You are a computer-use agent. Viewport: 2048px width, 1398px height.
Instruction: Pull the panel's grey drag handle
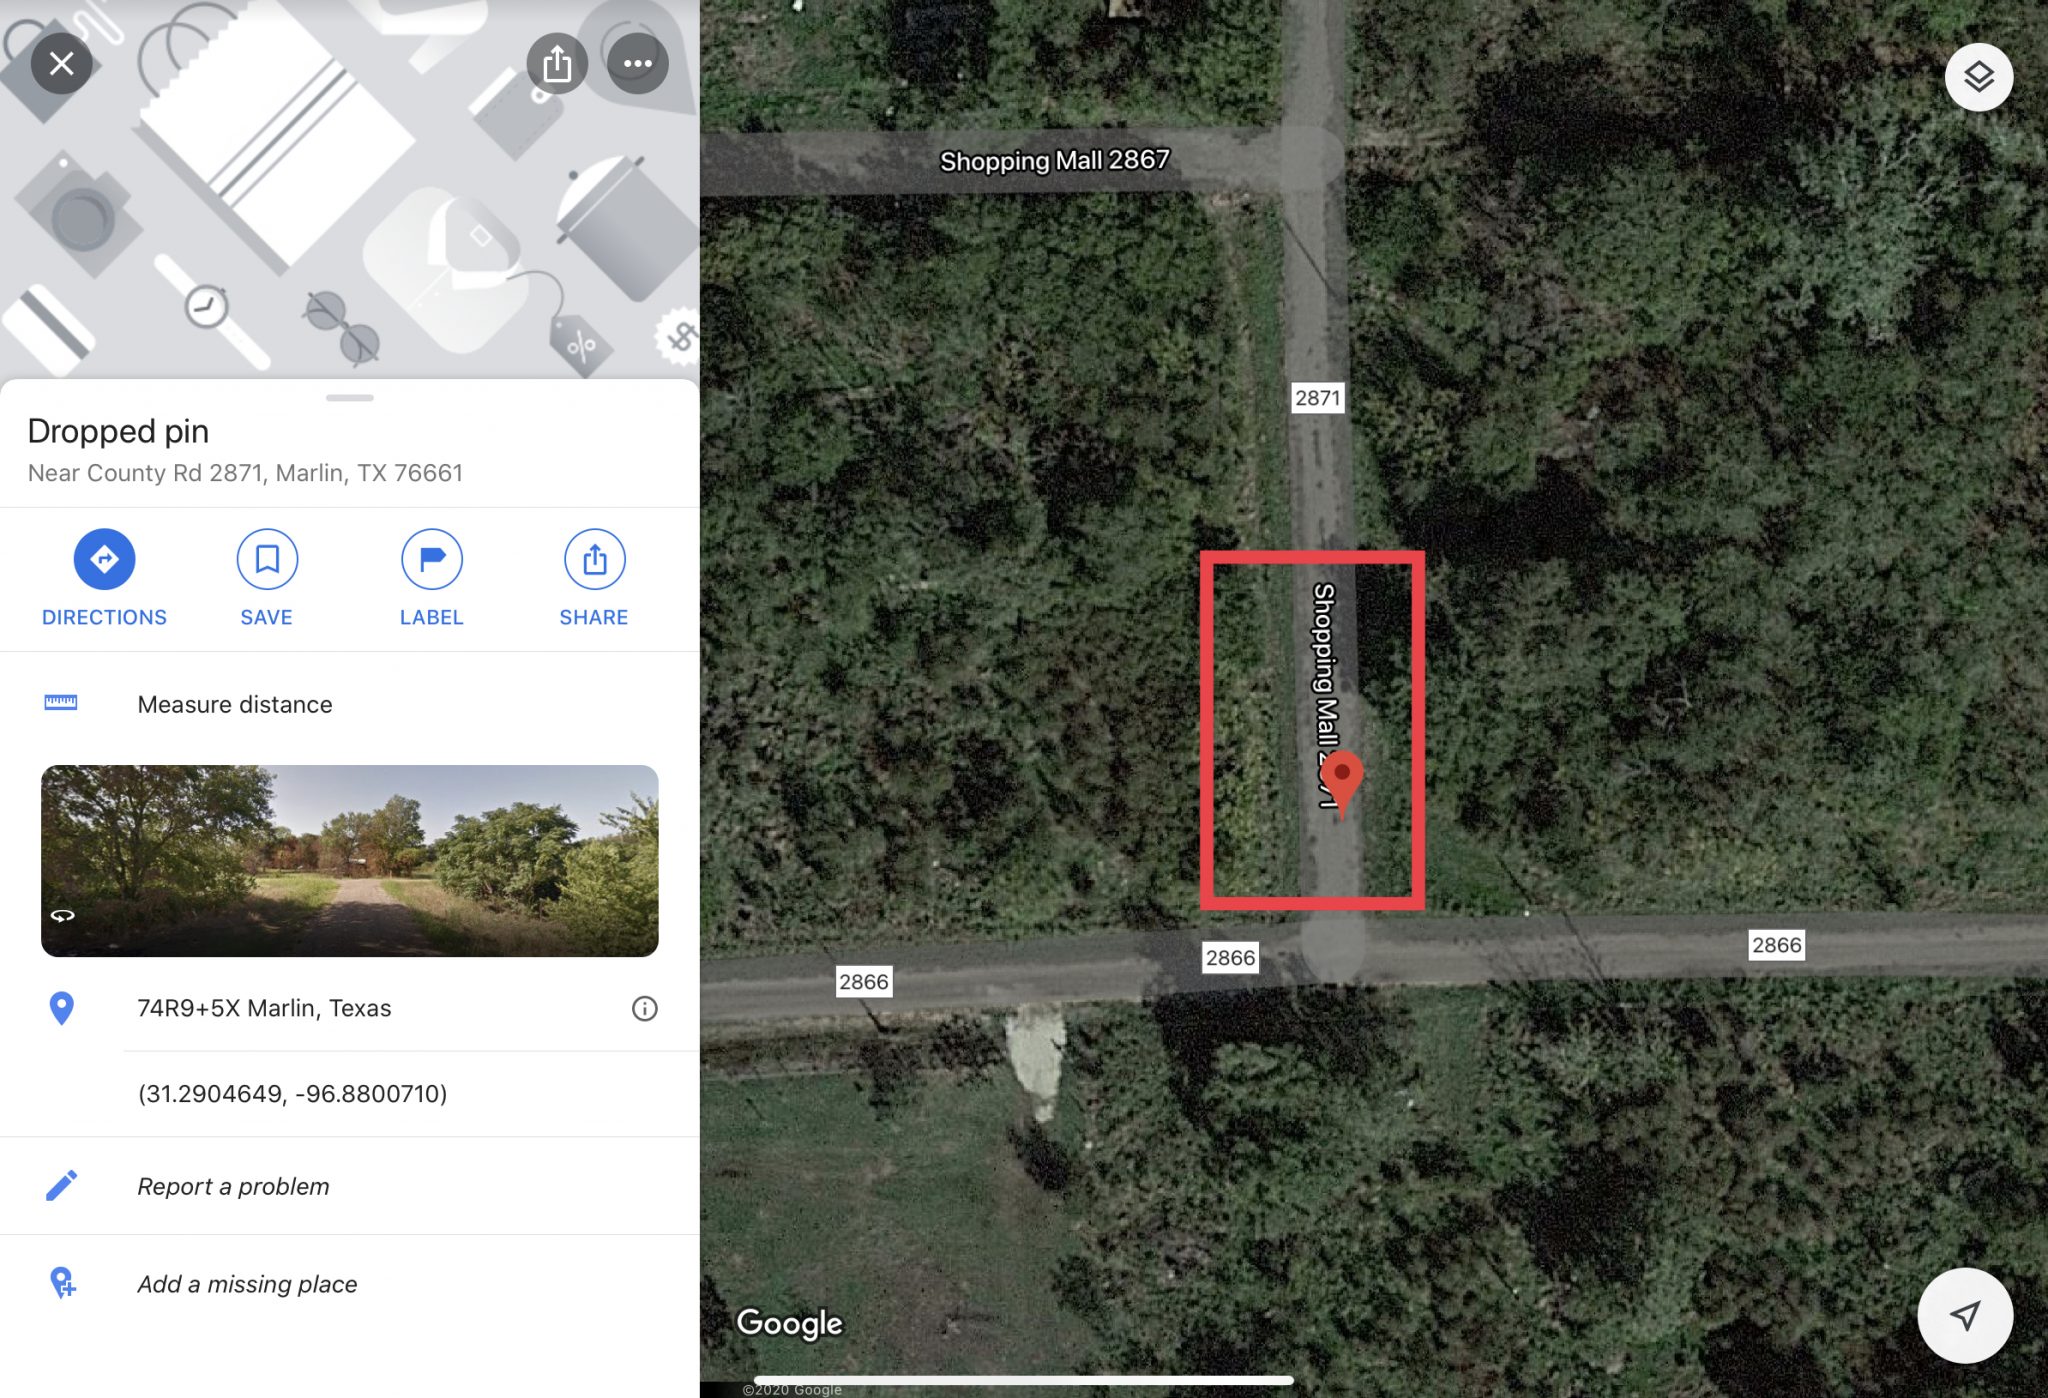click(349, 398)
